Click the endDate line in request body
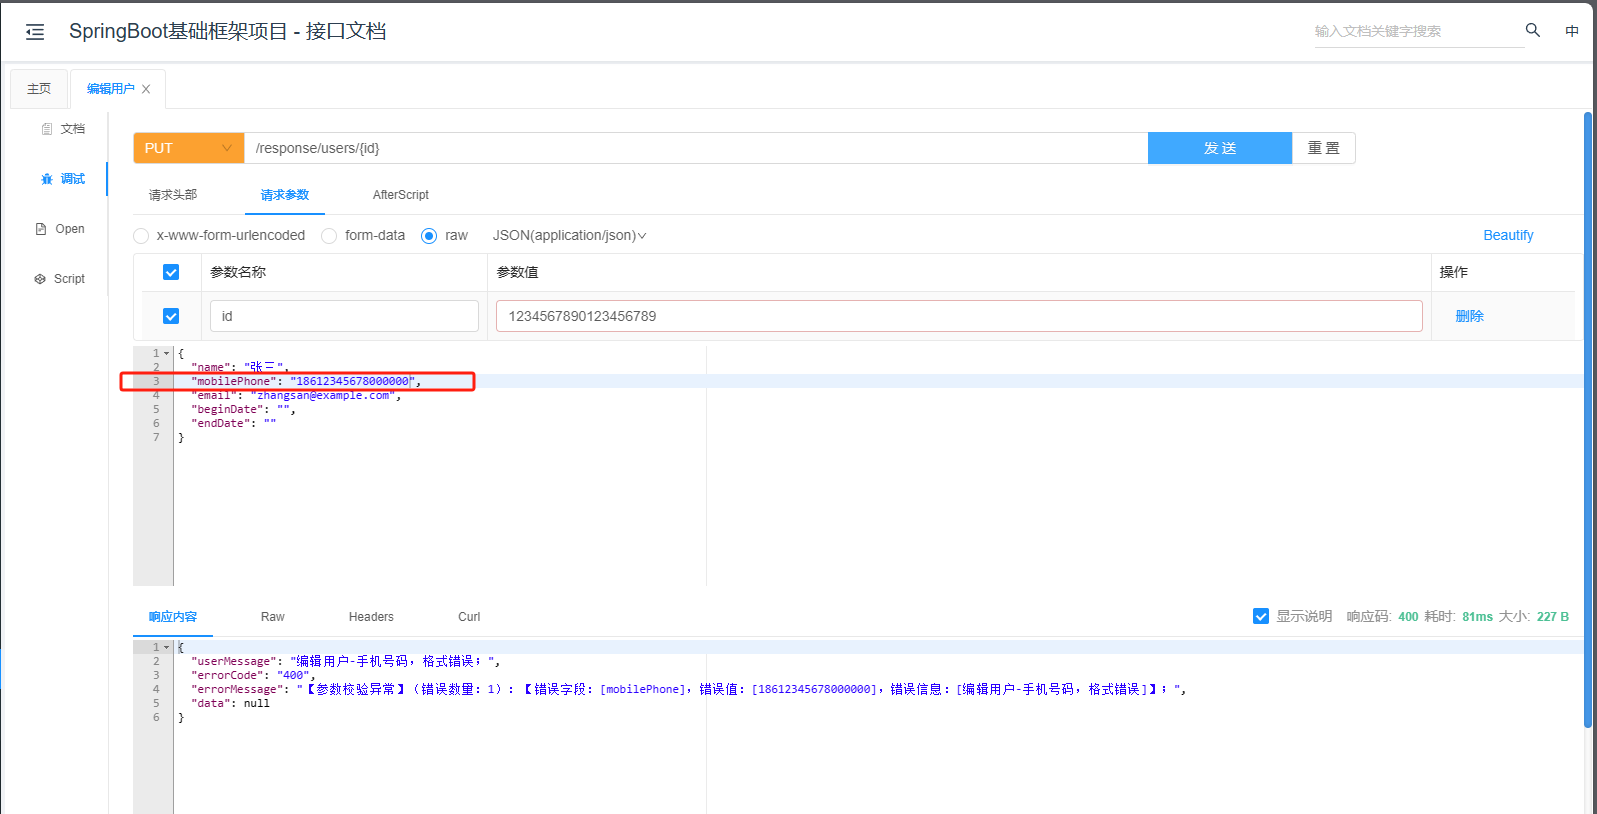The image size is (1597, 814). coord(233,423)
